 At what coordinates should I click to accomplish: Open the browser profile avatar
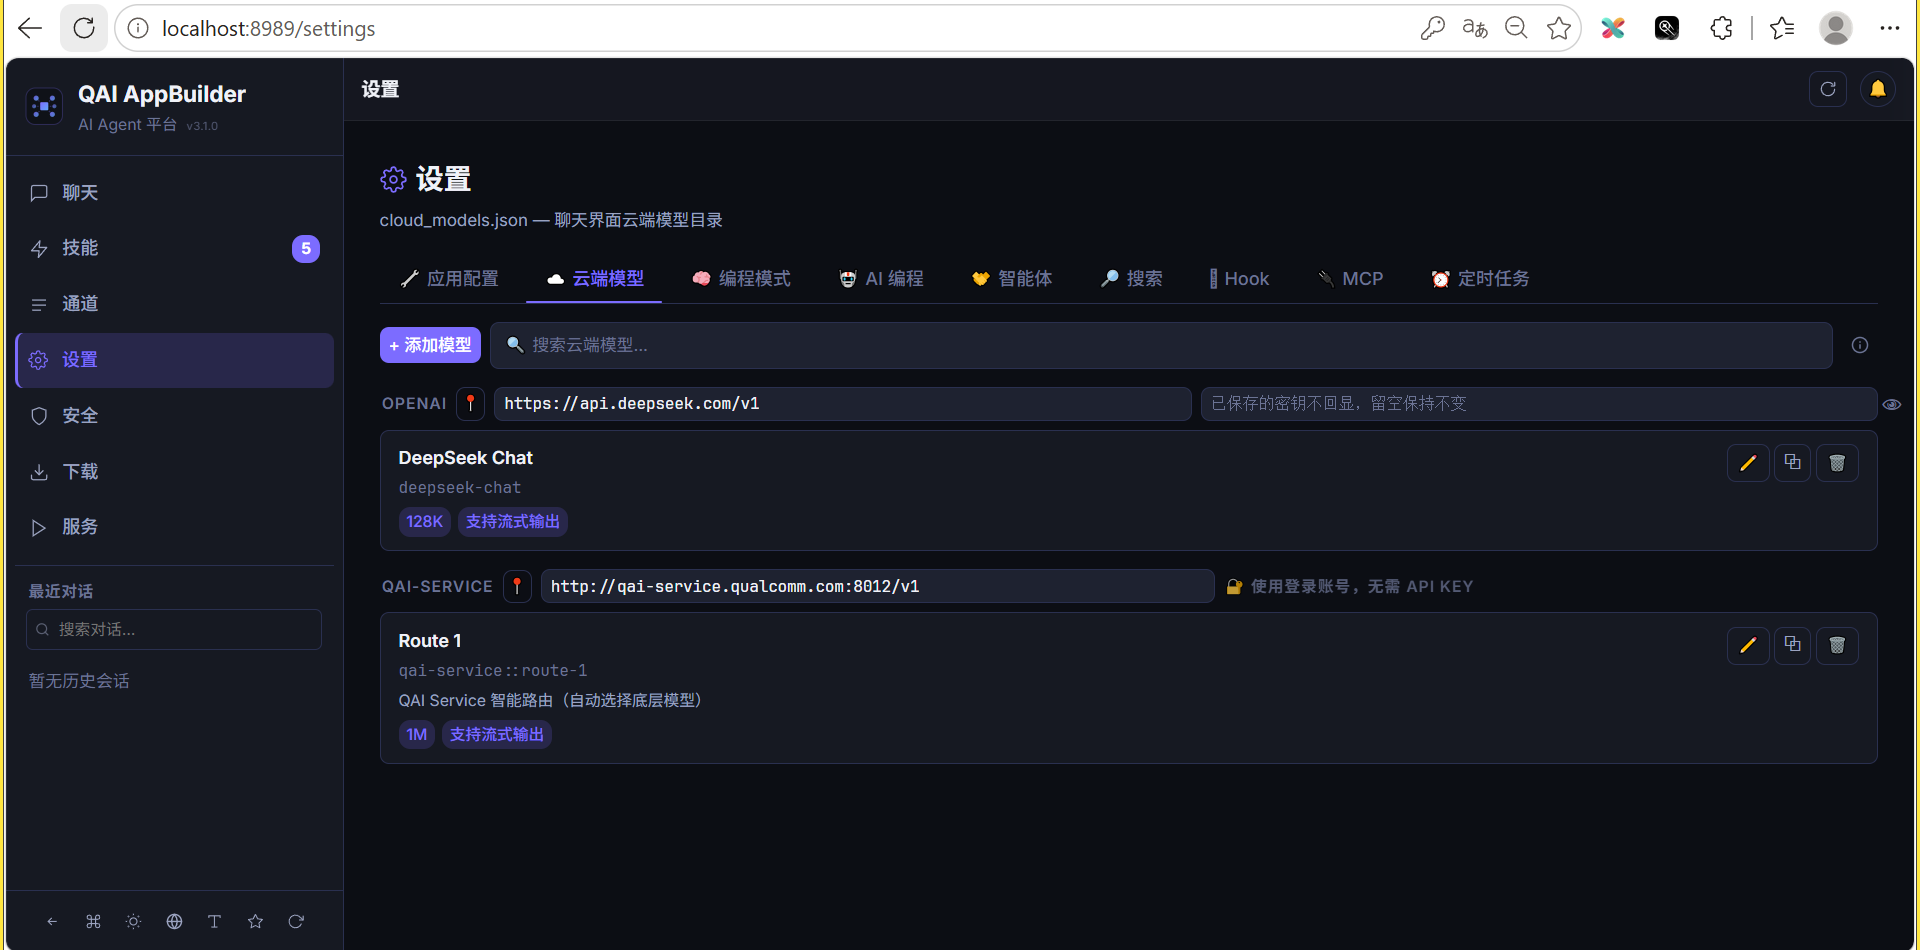coord(1835,28)
